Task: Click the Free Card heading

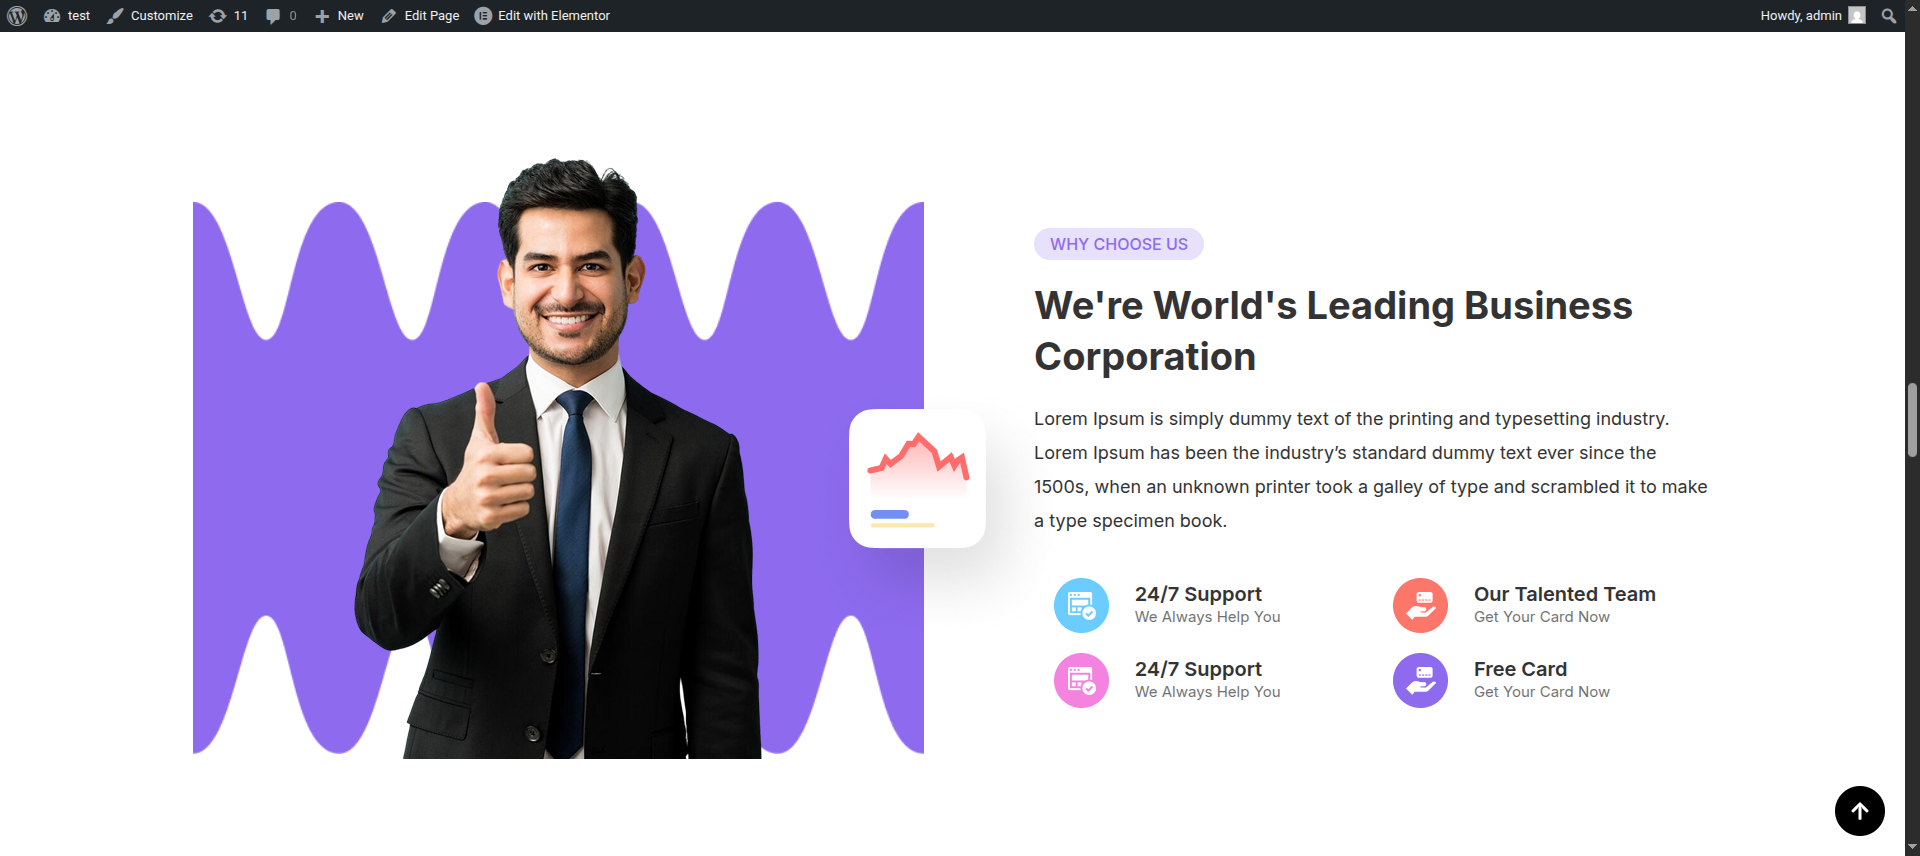Action: tap(1520, 669)
